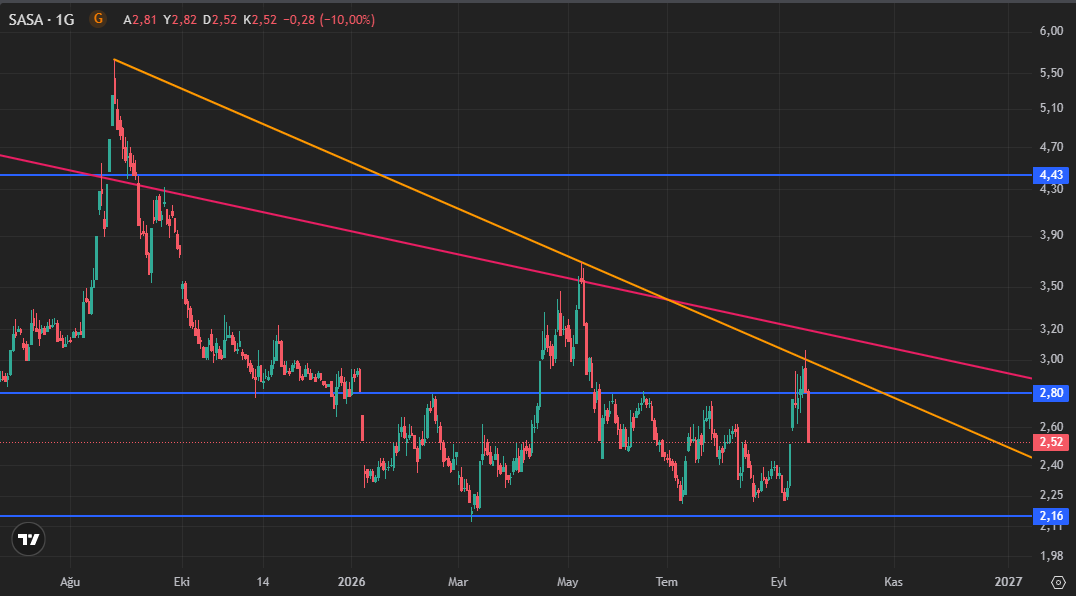Click the May label on time axis
1076x596 pixels.
[x=568, y=582]
